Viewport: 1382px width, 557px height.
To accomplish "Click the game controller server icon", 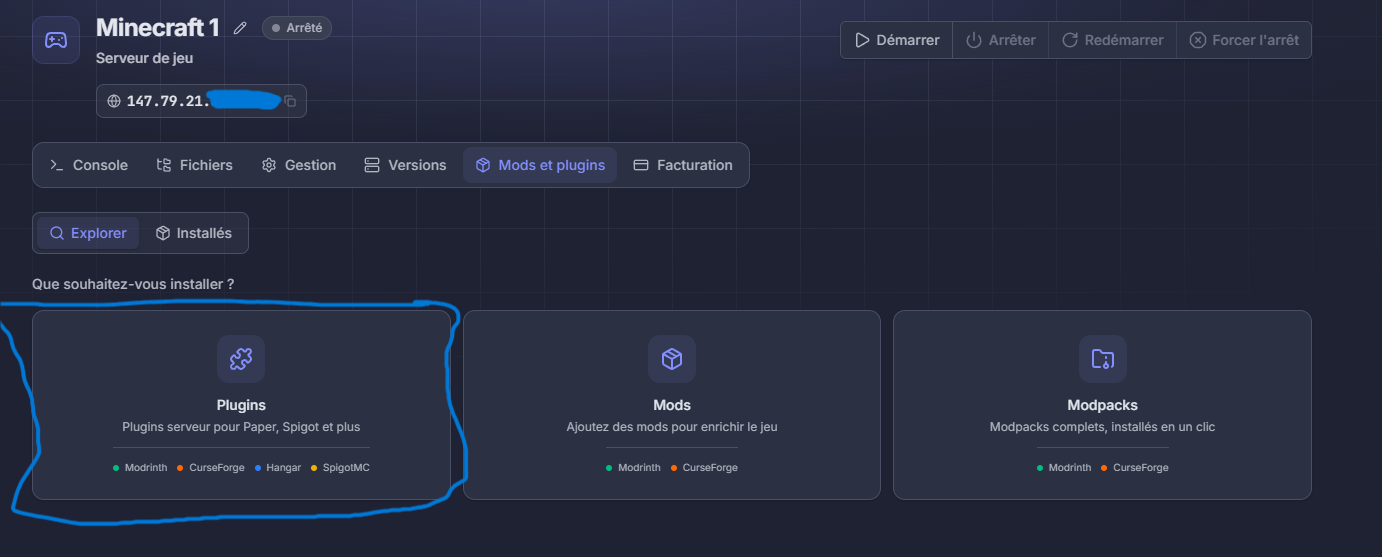I will pos(56,40).
